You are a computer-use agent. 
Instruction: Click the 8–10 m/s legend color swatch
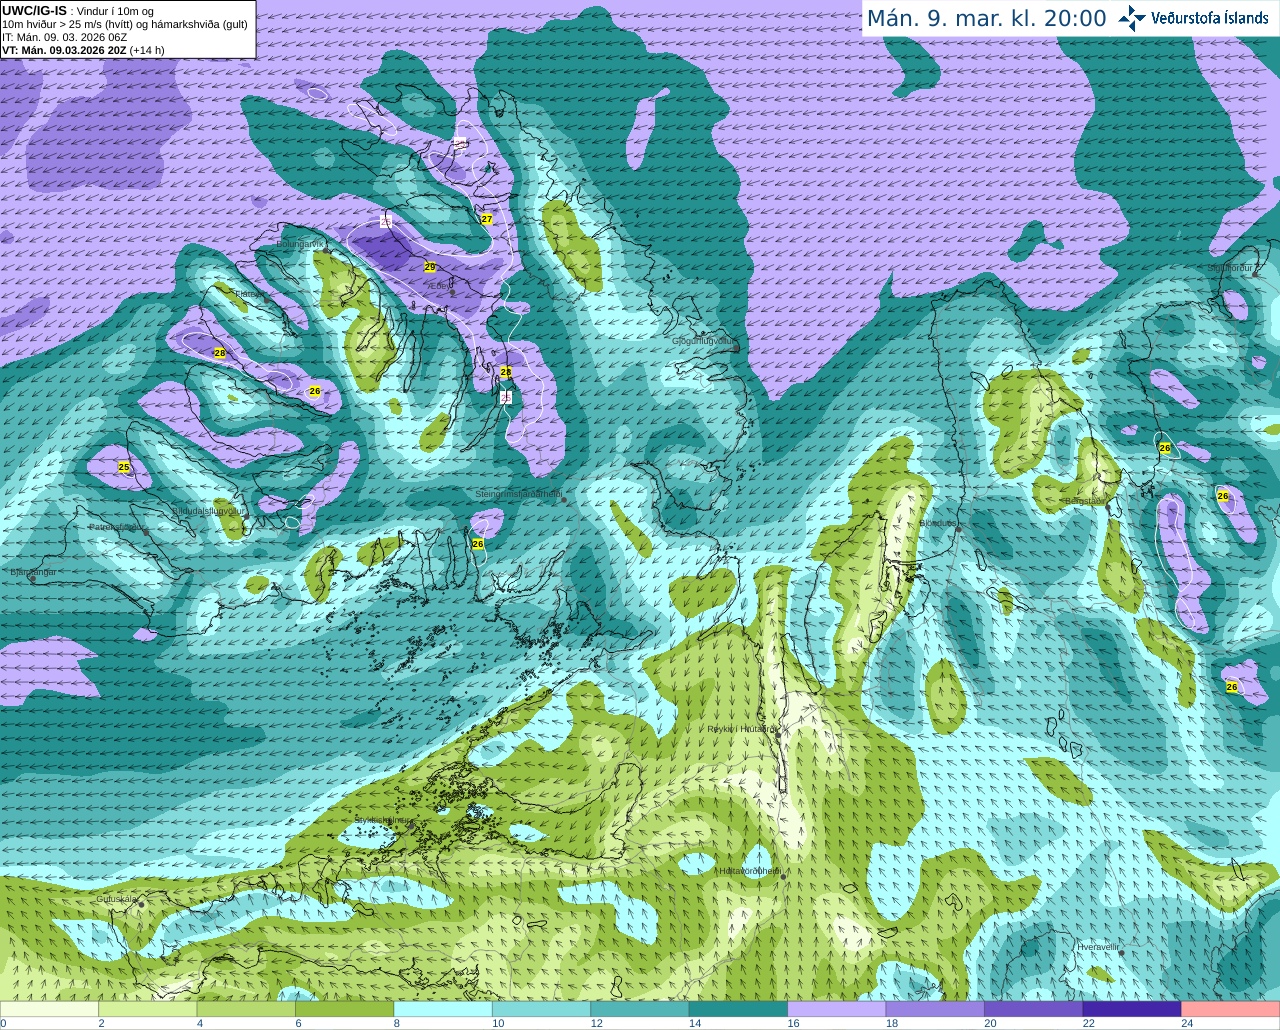443,1009
